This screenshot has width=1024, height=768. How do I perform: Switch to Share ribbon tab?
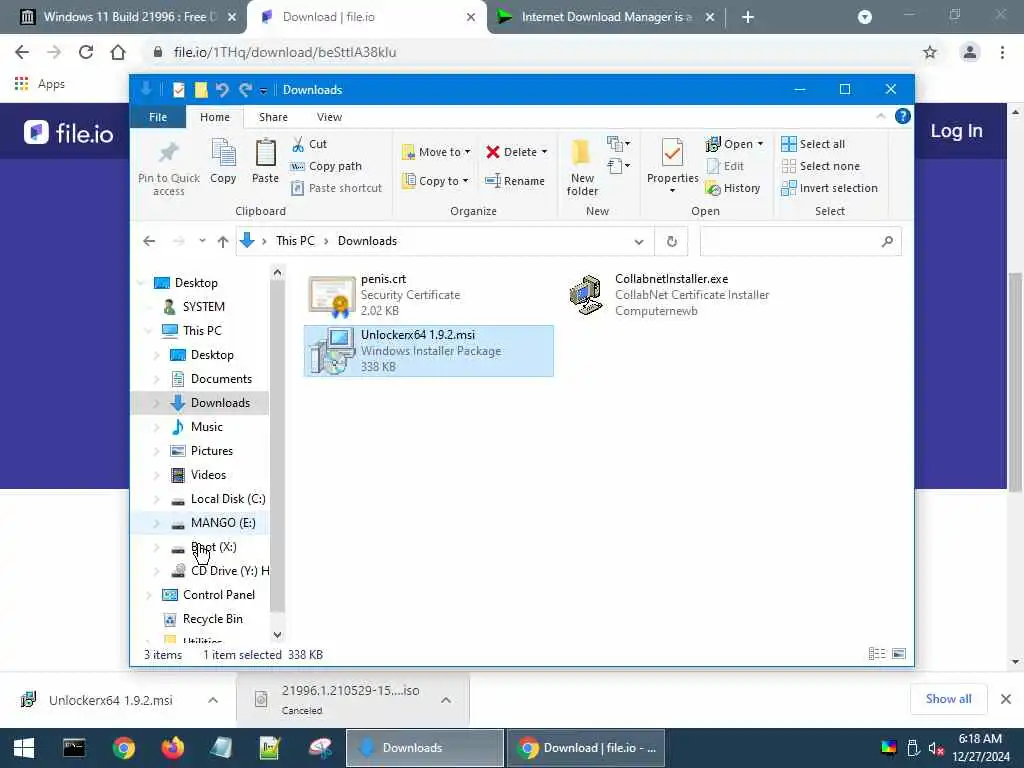(x=273, y=117)
